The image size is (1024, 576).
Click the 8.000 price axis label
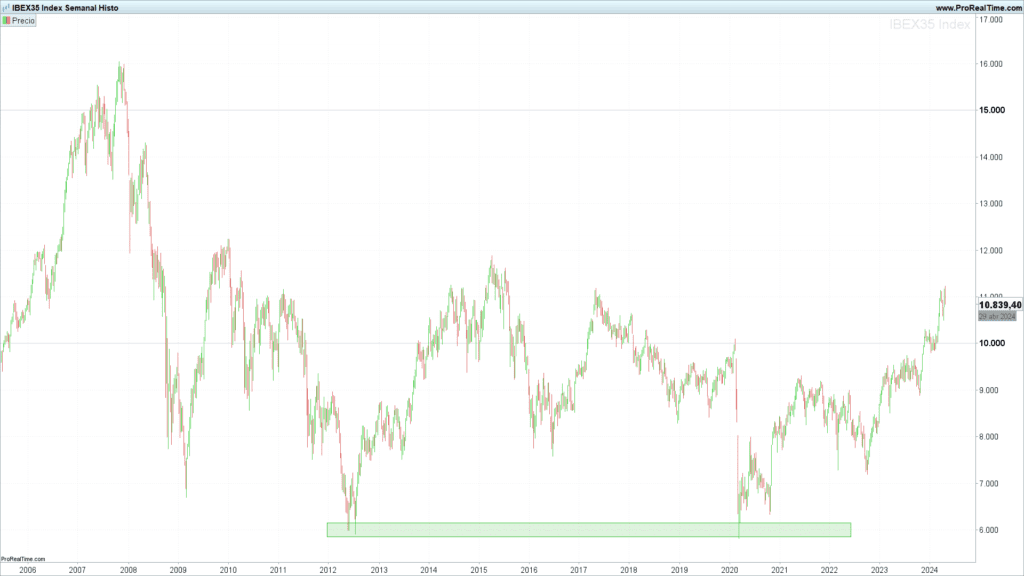tap(989, 437)
